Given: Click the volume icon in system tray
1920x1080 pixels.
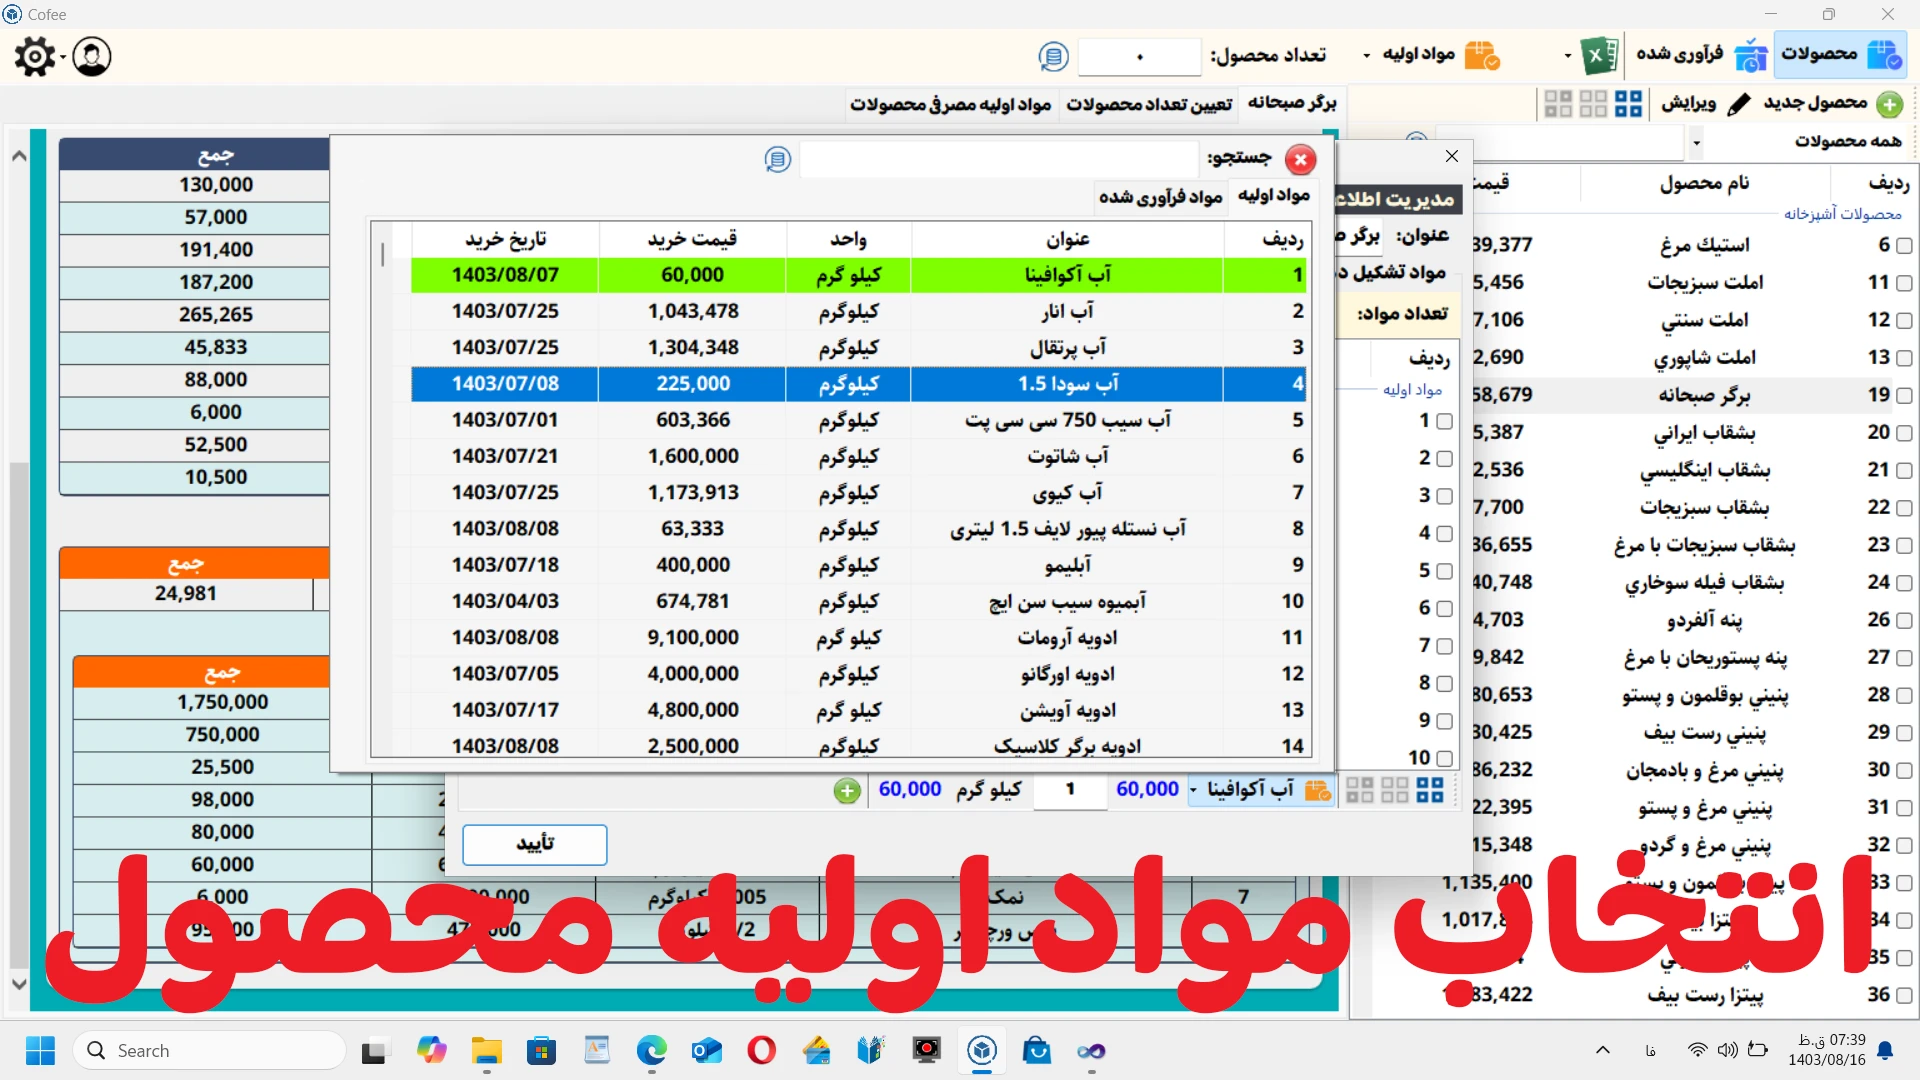Looking at the screenshot, I should pos(1727,1050).
